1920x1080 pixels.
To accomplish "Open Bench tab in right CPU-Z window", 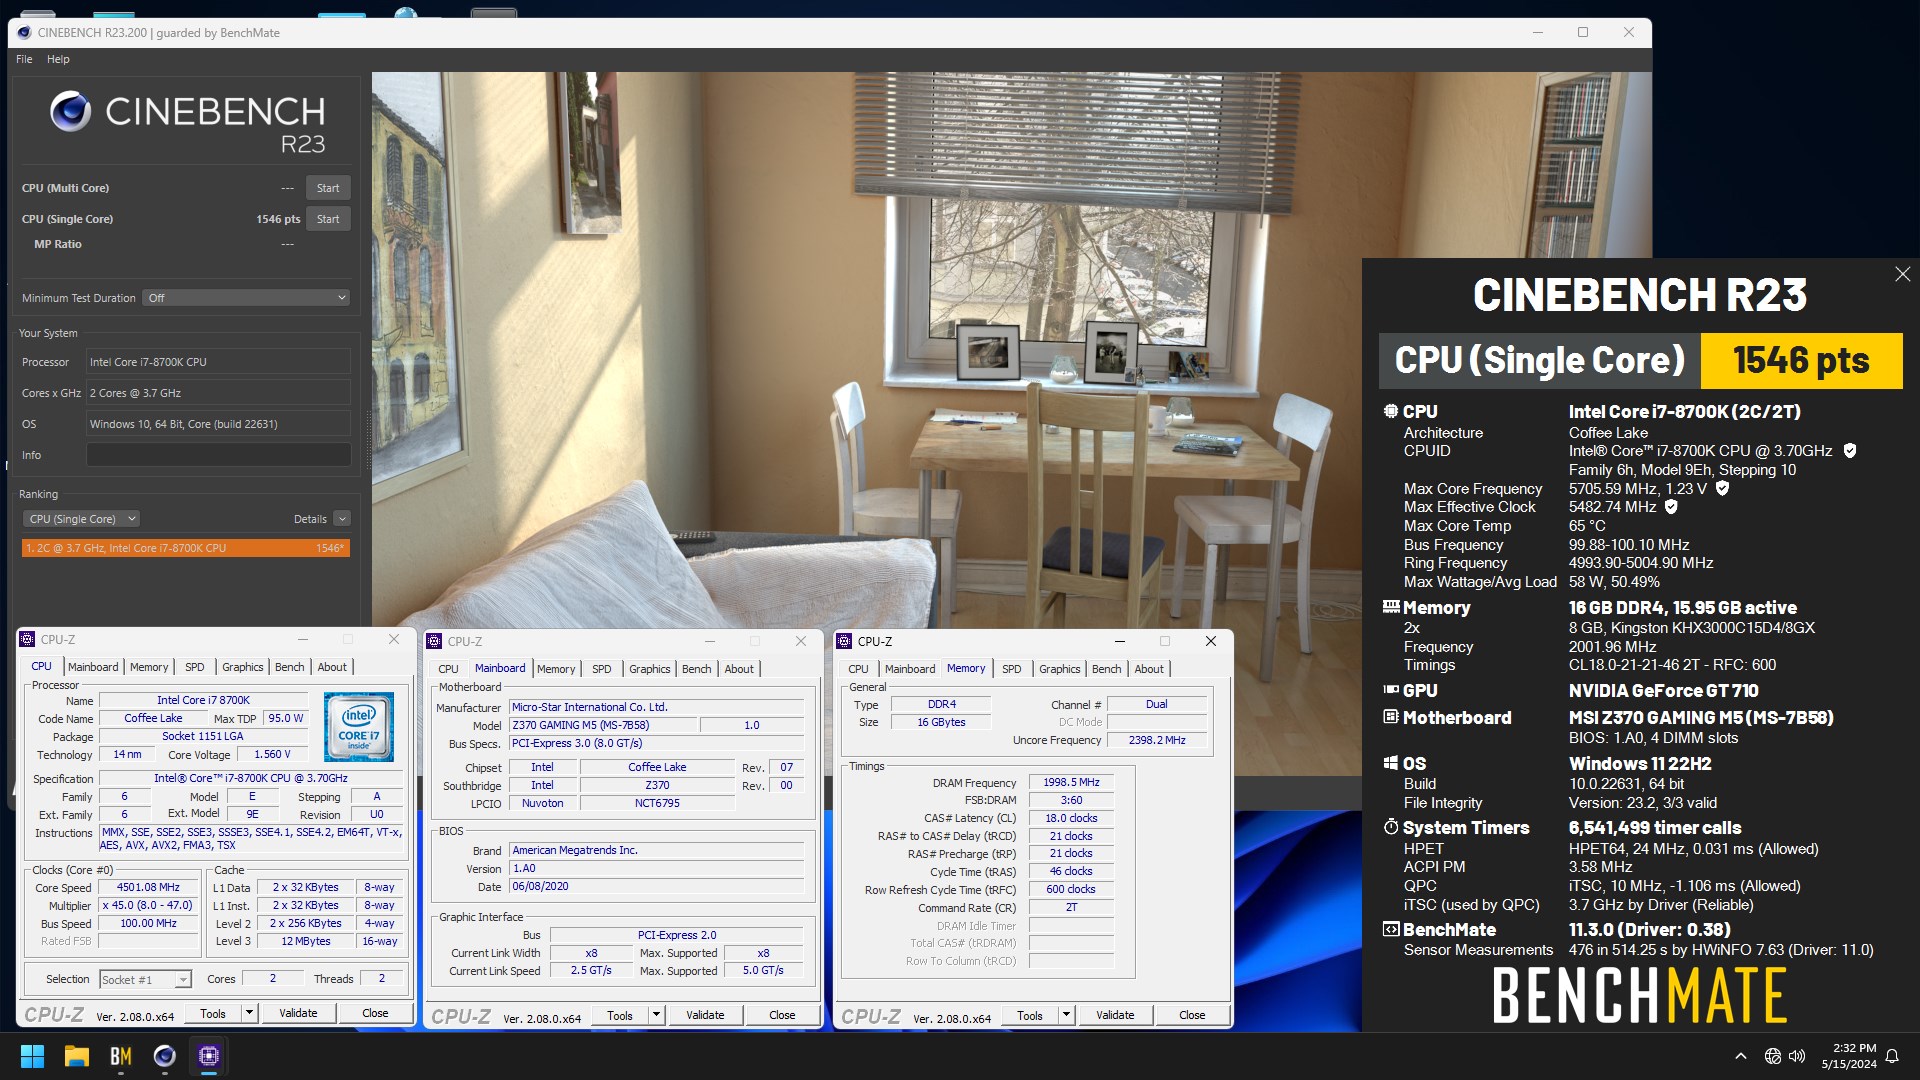I will (x=1107, y=669).
